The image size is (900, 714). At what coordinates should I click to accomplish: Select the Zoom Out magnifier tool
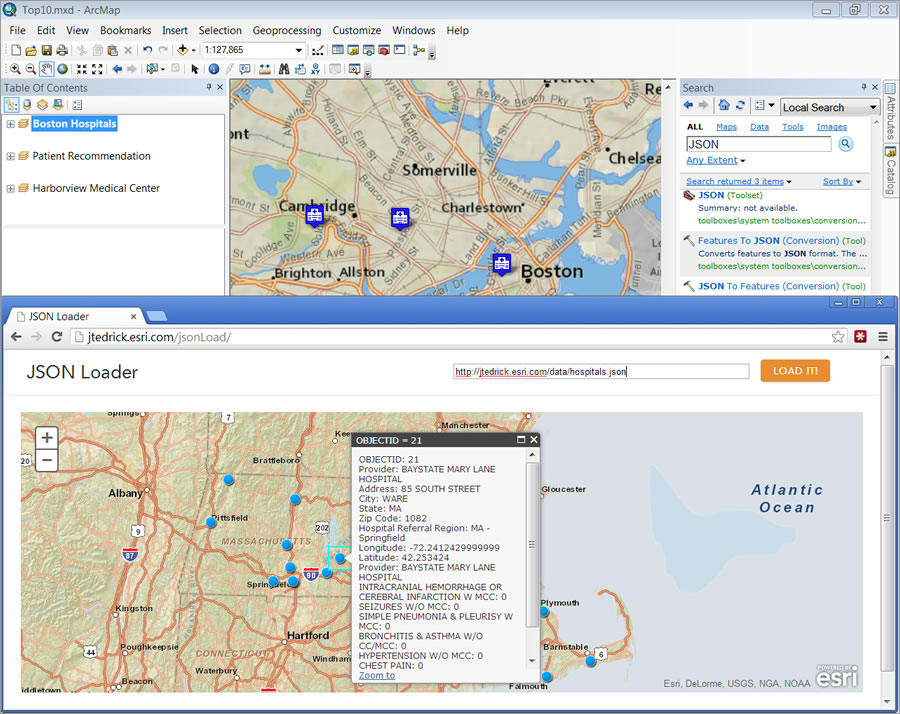tap(31, 69)
